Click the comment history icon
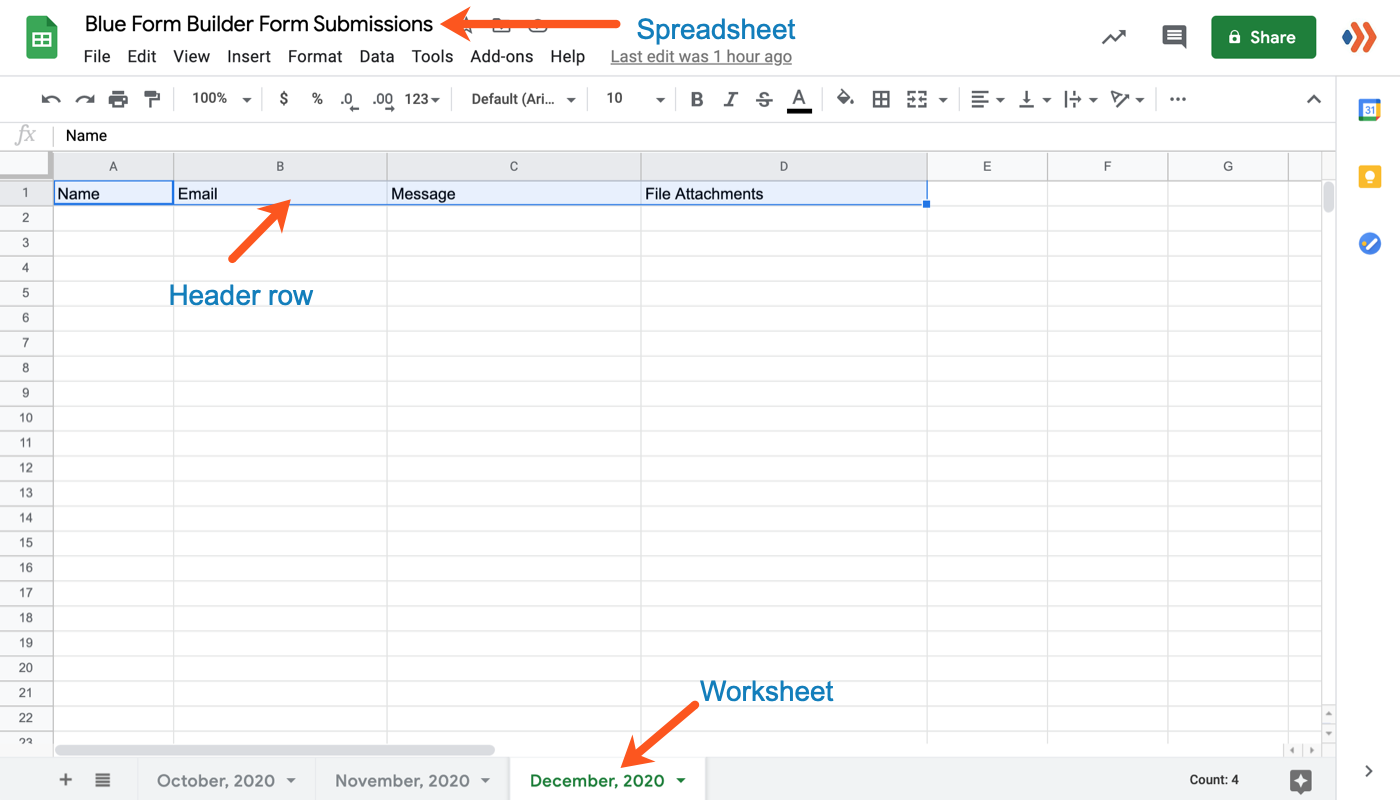Viewport: 1400px width, 800px height. (1174, 37)
